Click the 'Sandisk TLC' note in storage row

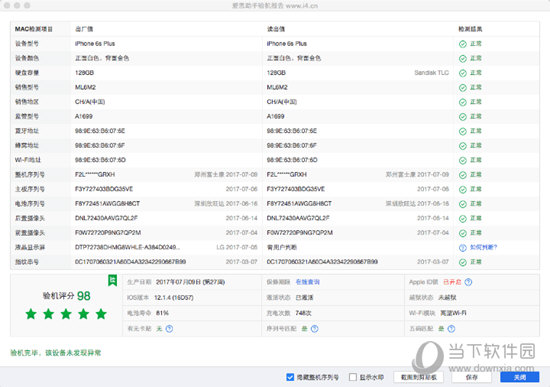click(x=431, y=73)
